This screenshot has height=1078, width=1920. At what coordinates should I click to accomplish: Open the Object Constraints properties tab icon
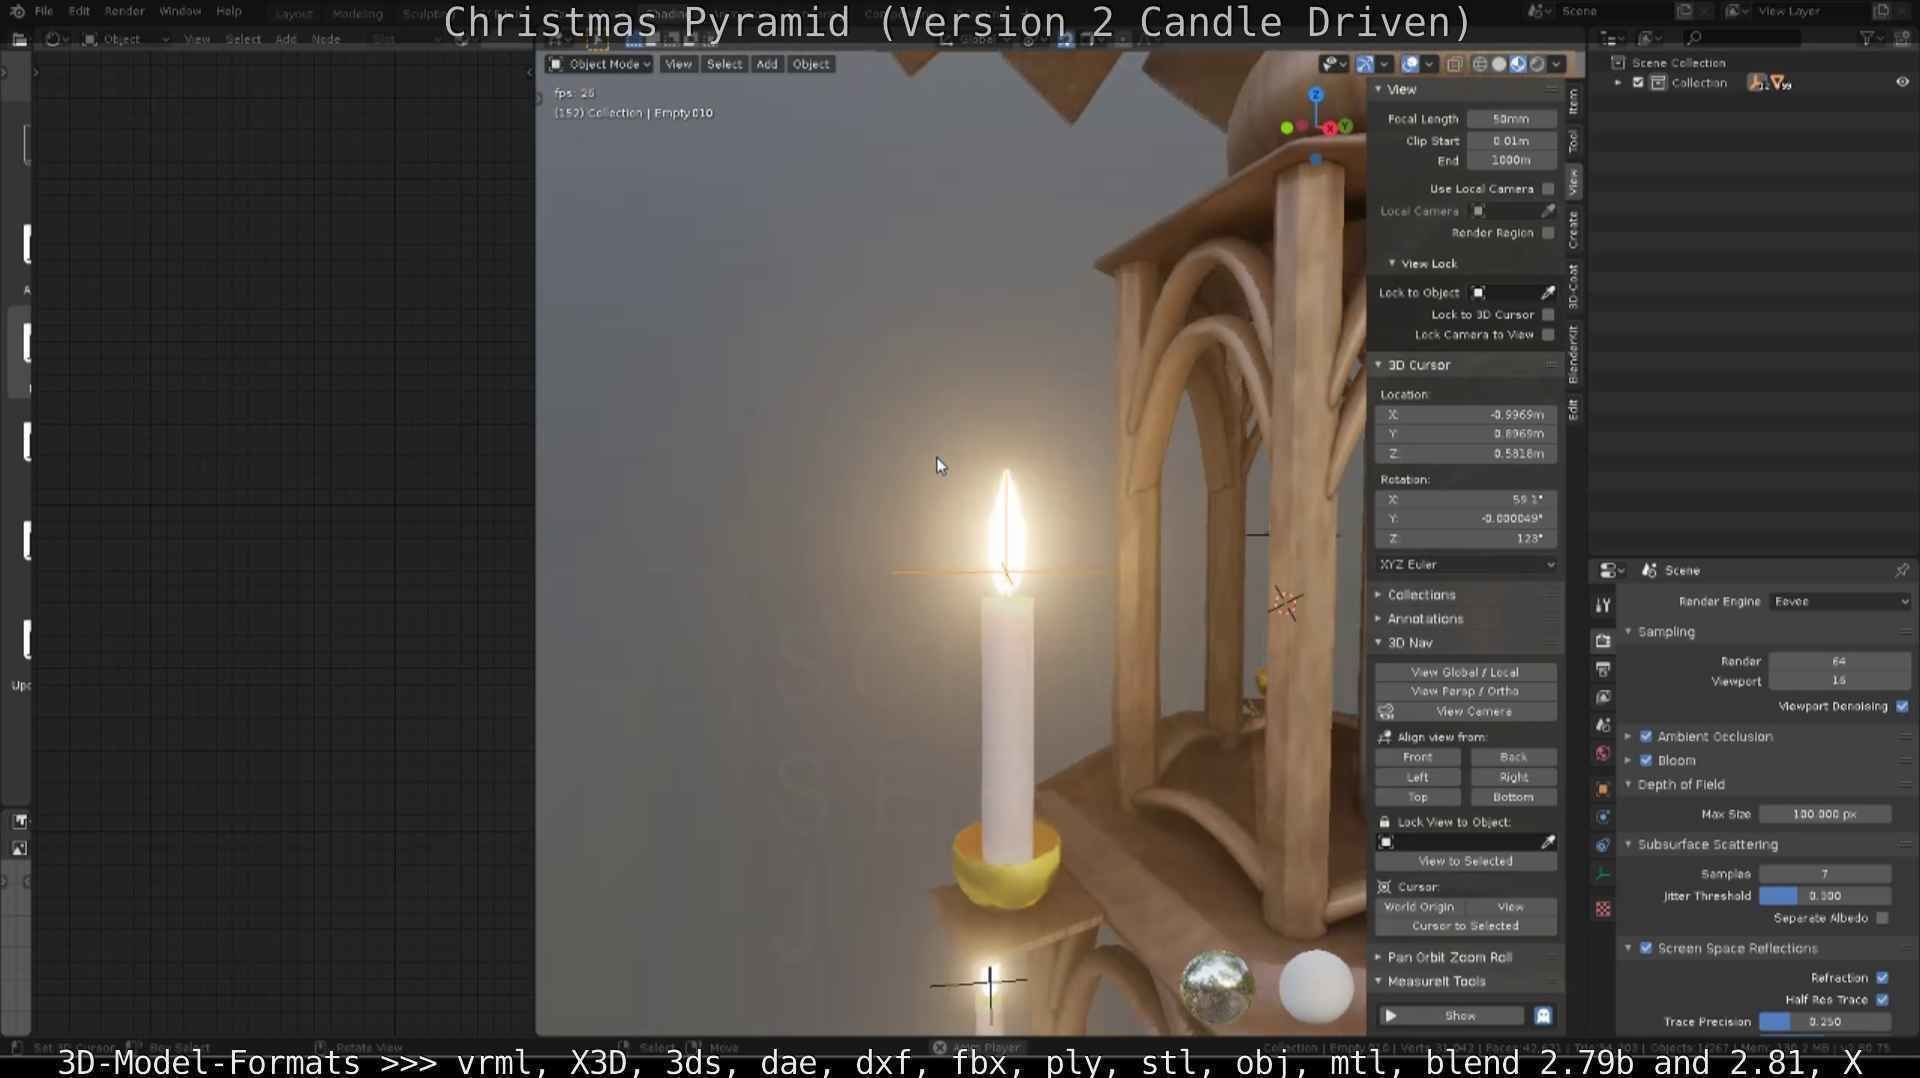coord(1603,845)
